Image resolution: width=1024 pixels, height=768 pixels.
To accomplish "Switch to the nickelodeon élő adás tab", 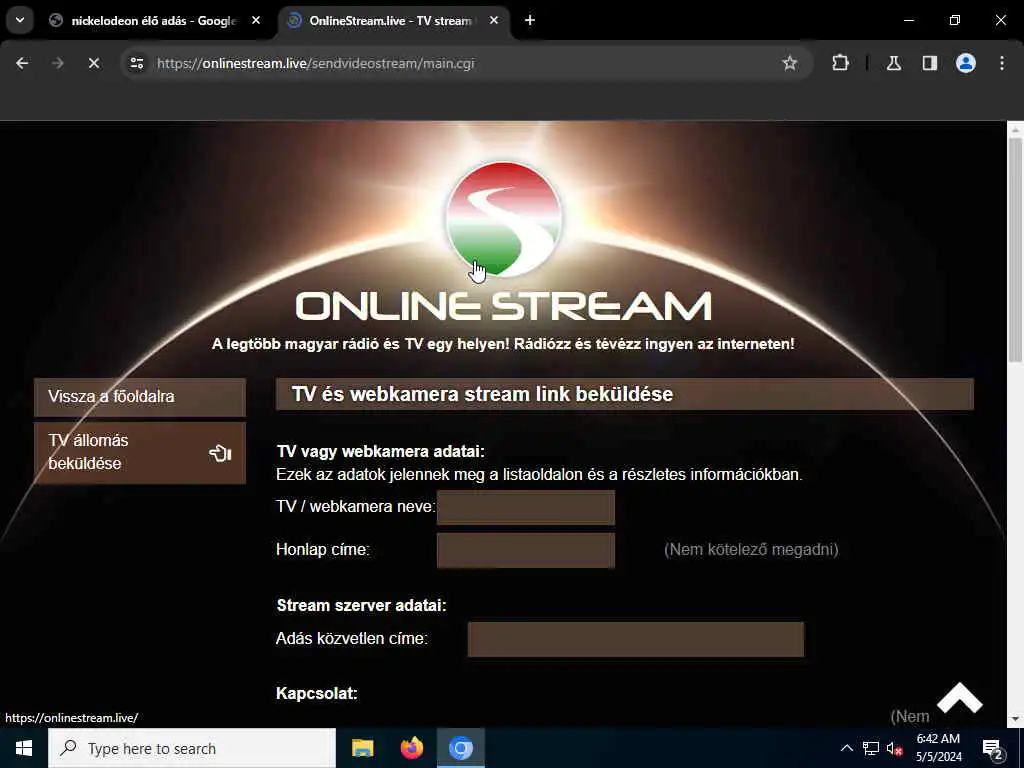I will click(x=155, y=20).
